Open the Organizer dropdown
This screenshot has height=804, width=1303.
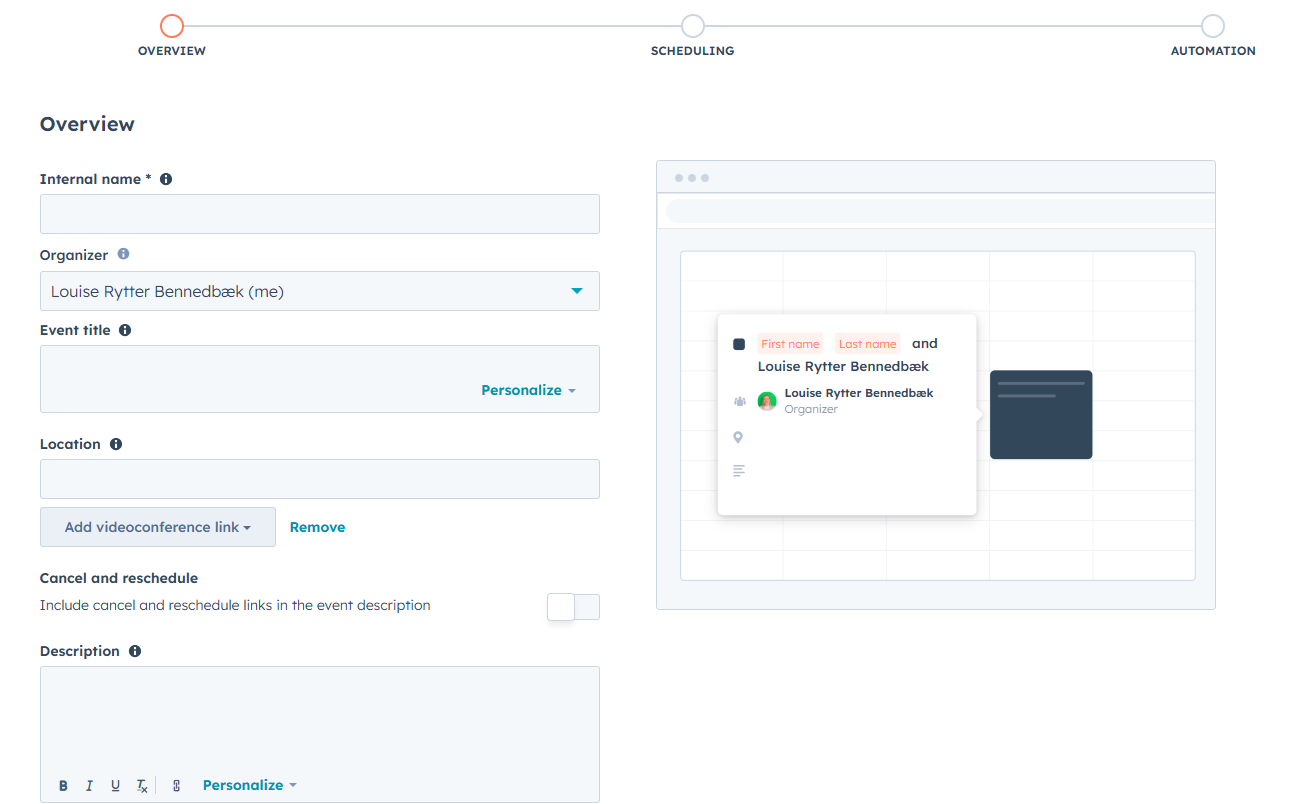click(x=319, y=291)
